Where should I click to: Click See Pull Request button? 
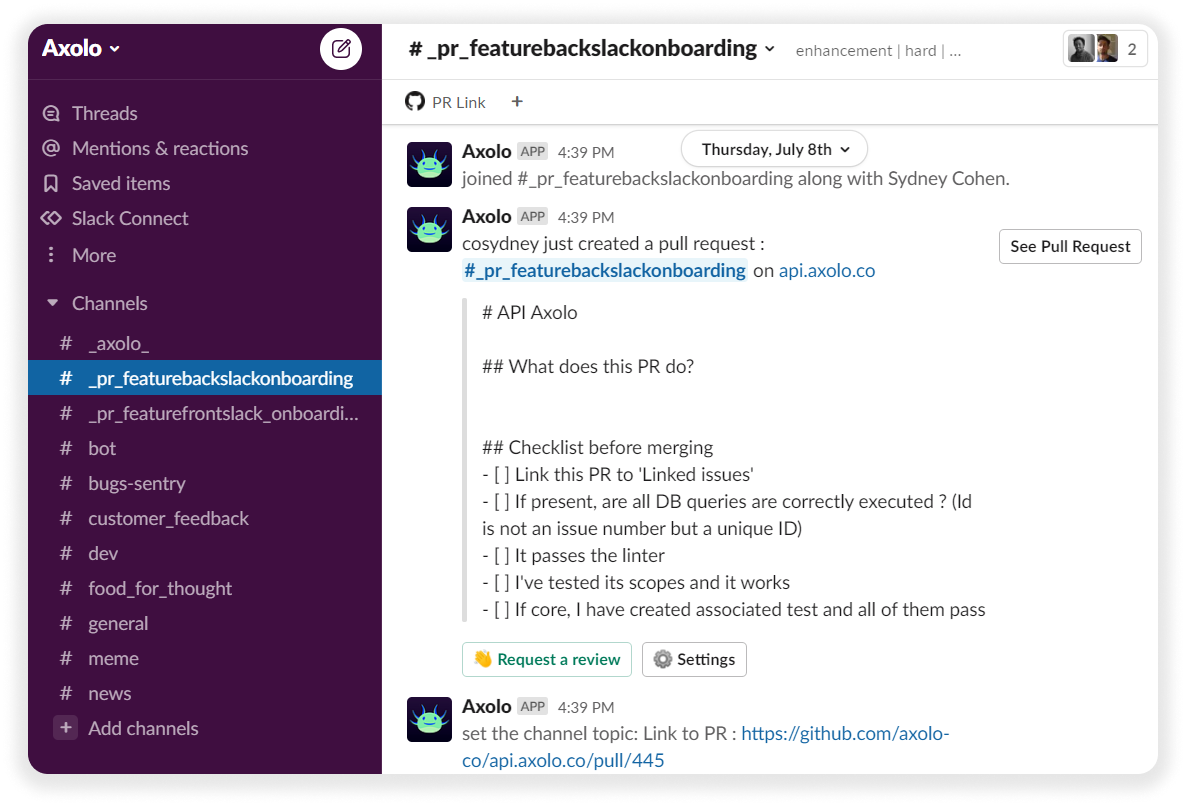1070,246
